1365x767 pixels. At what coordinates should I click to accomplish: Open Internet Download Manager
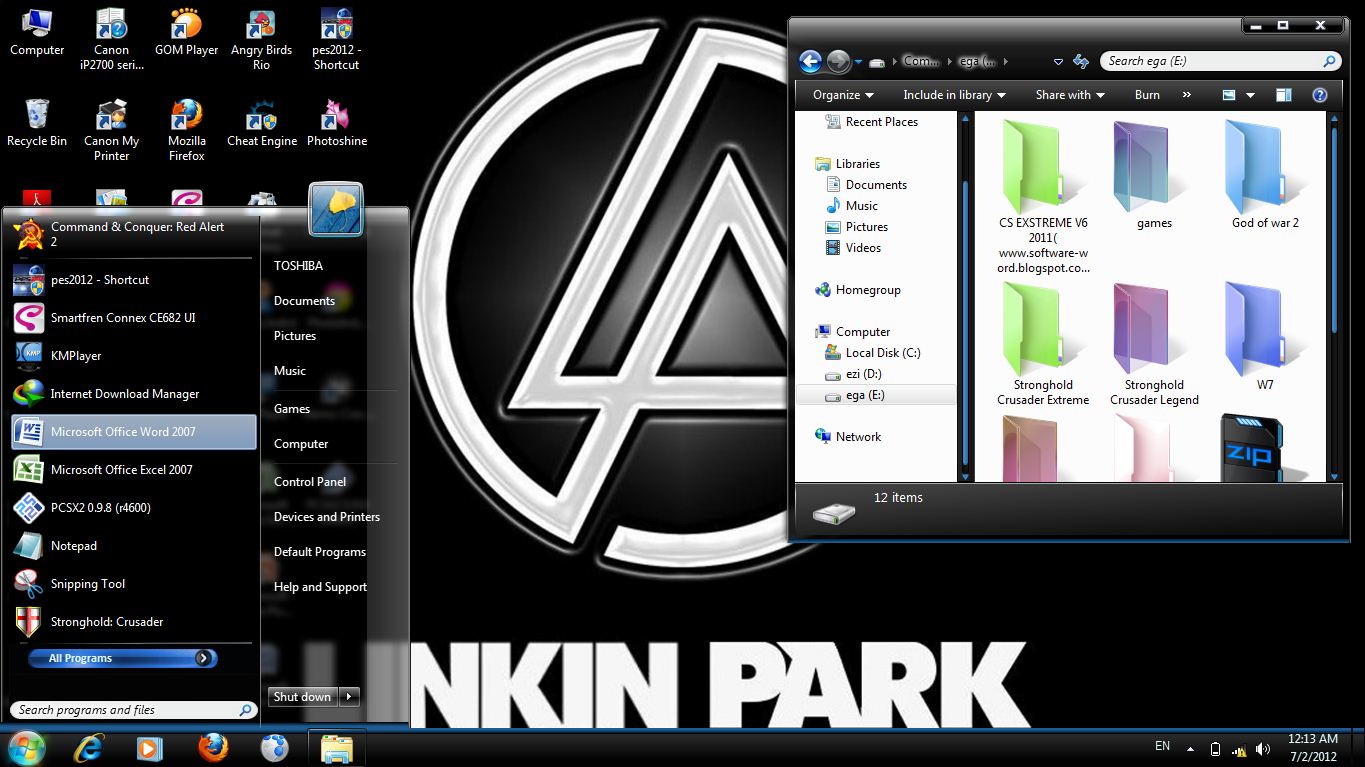[x=133, y=394]
